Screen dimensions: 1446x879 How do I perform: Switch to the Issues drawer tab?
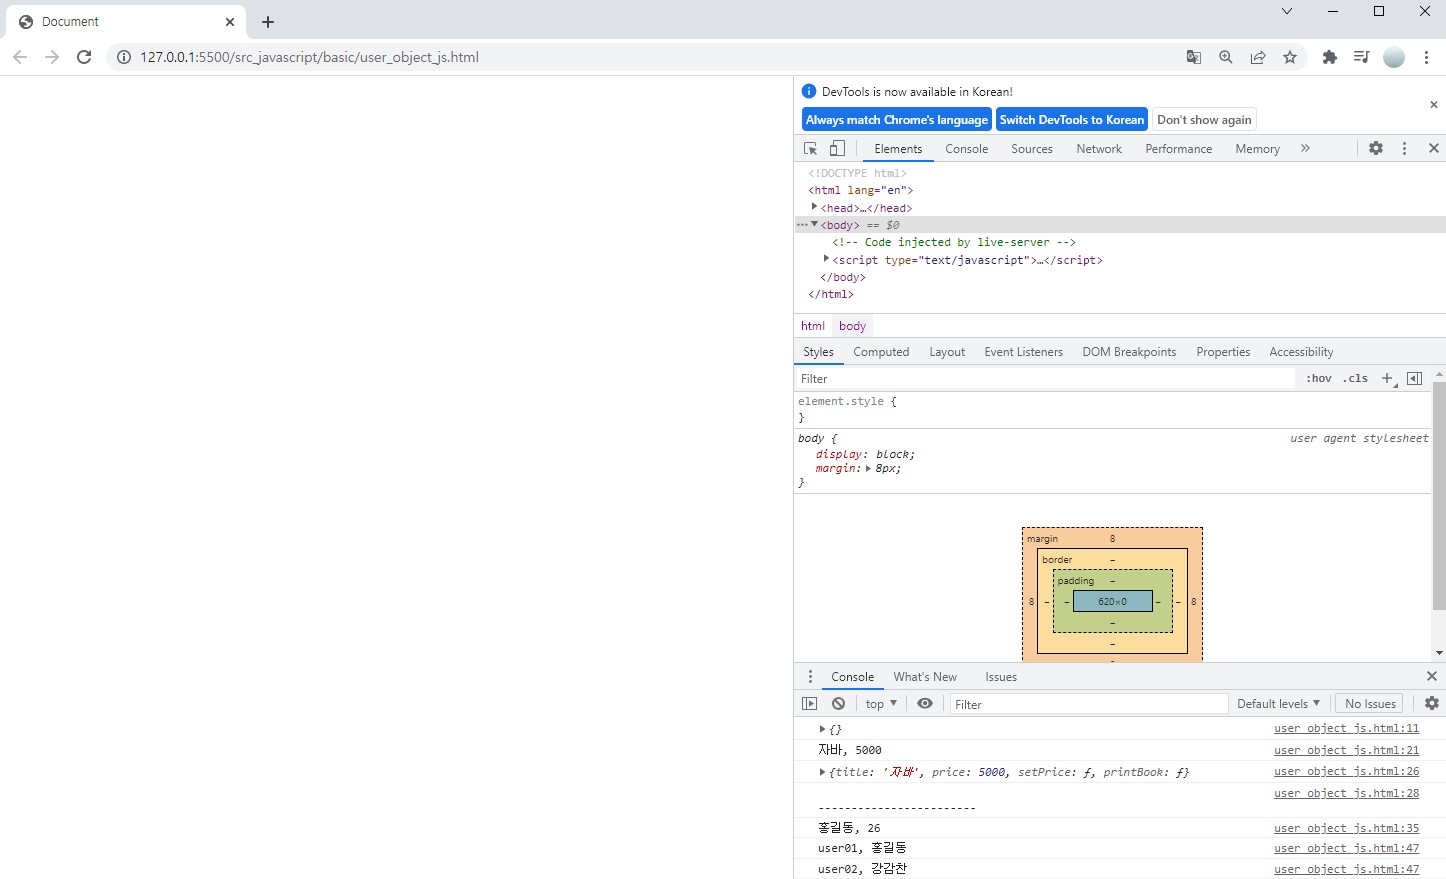[1001, 677]
